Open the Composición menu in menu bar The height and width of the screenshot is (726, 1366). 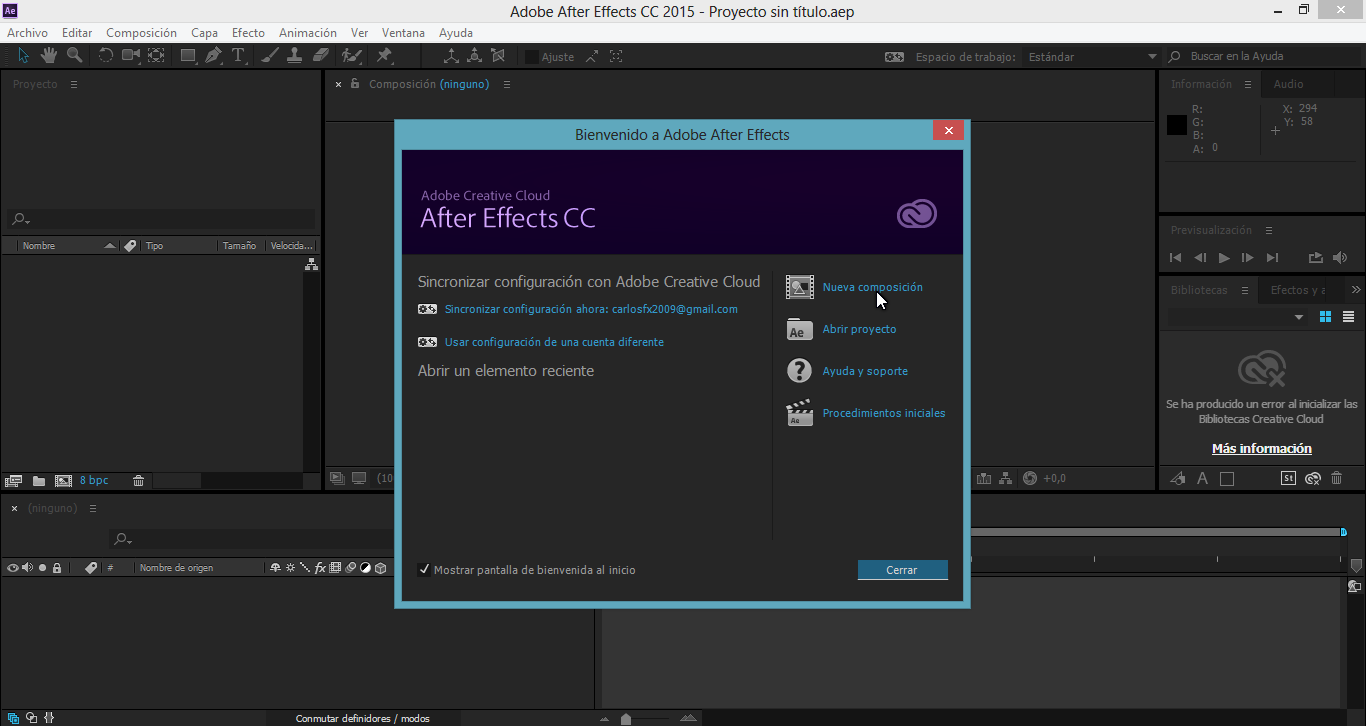pyautogui.click(x=141, y=33)
